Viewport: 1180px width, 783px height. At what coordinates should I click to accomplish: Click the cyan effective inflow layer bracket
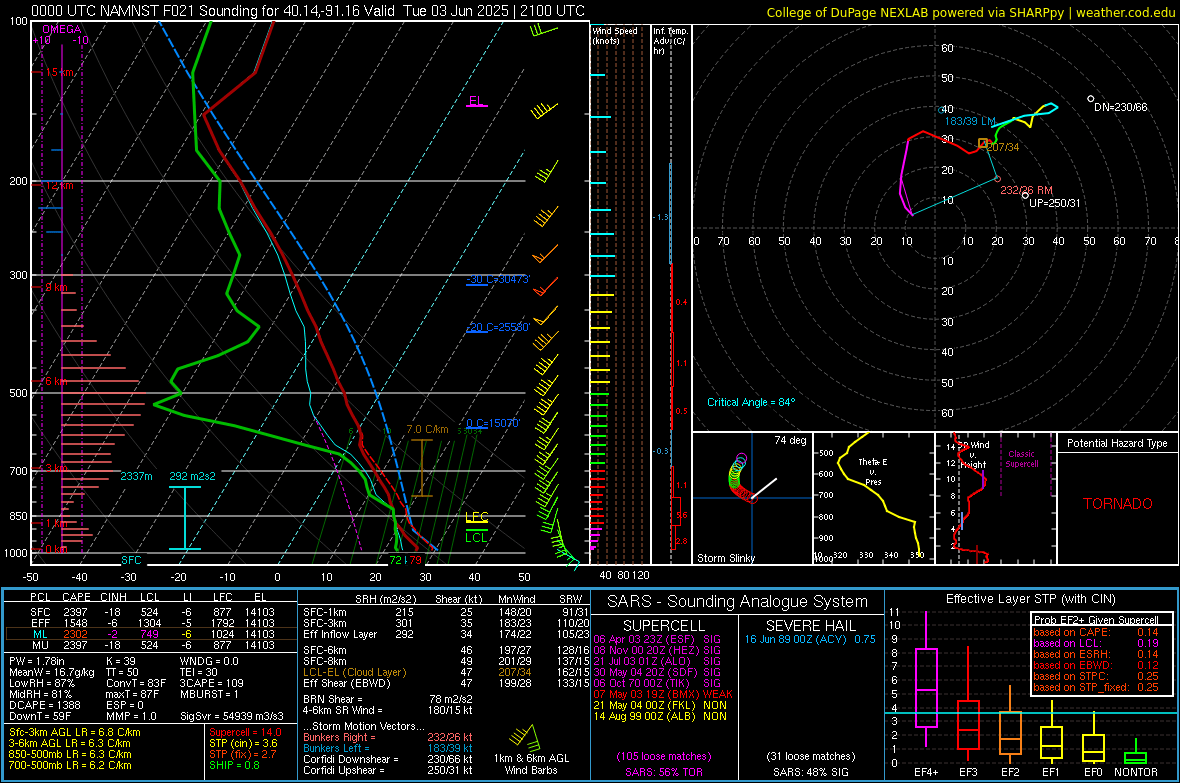pyautogui.click(x=185, y=518)
